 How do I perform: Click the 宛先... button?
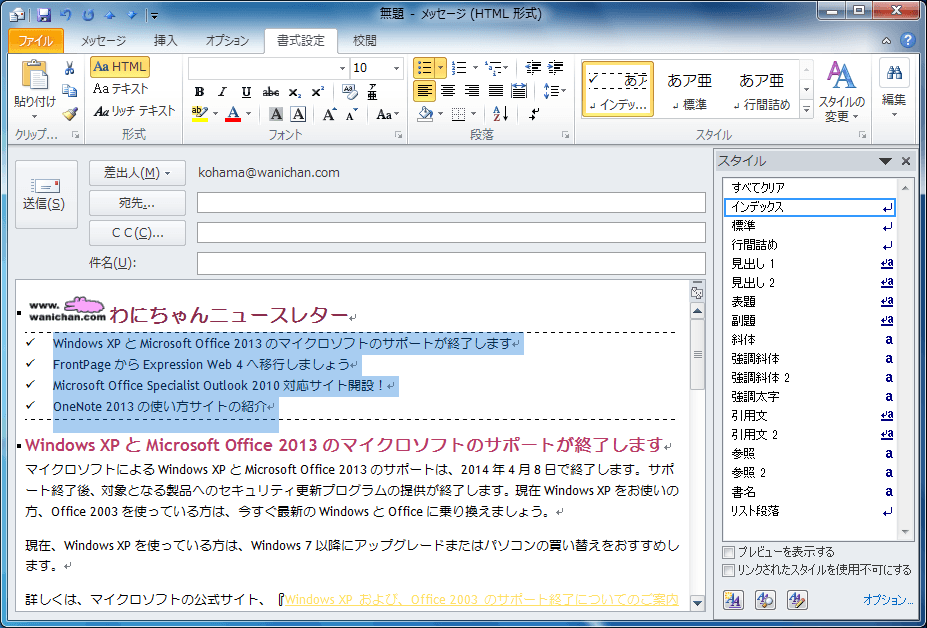coord(137,203)
